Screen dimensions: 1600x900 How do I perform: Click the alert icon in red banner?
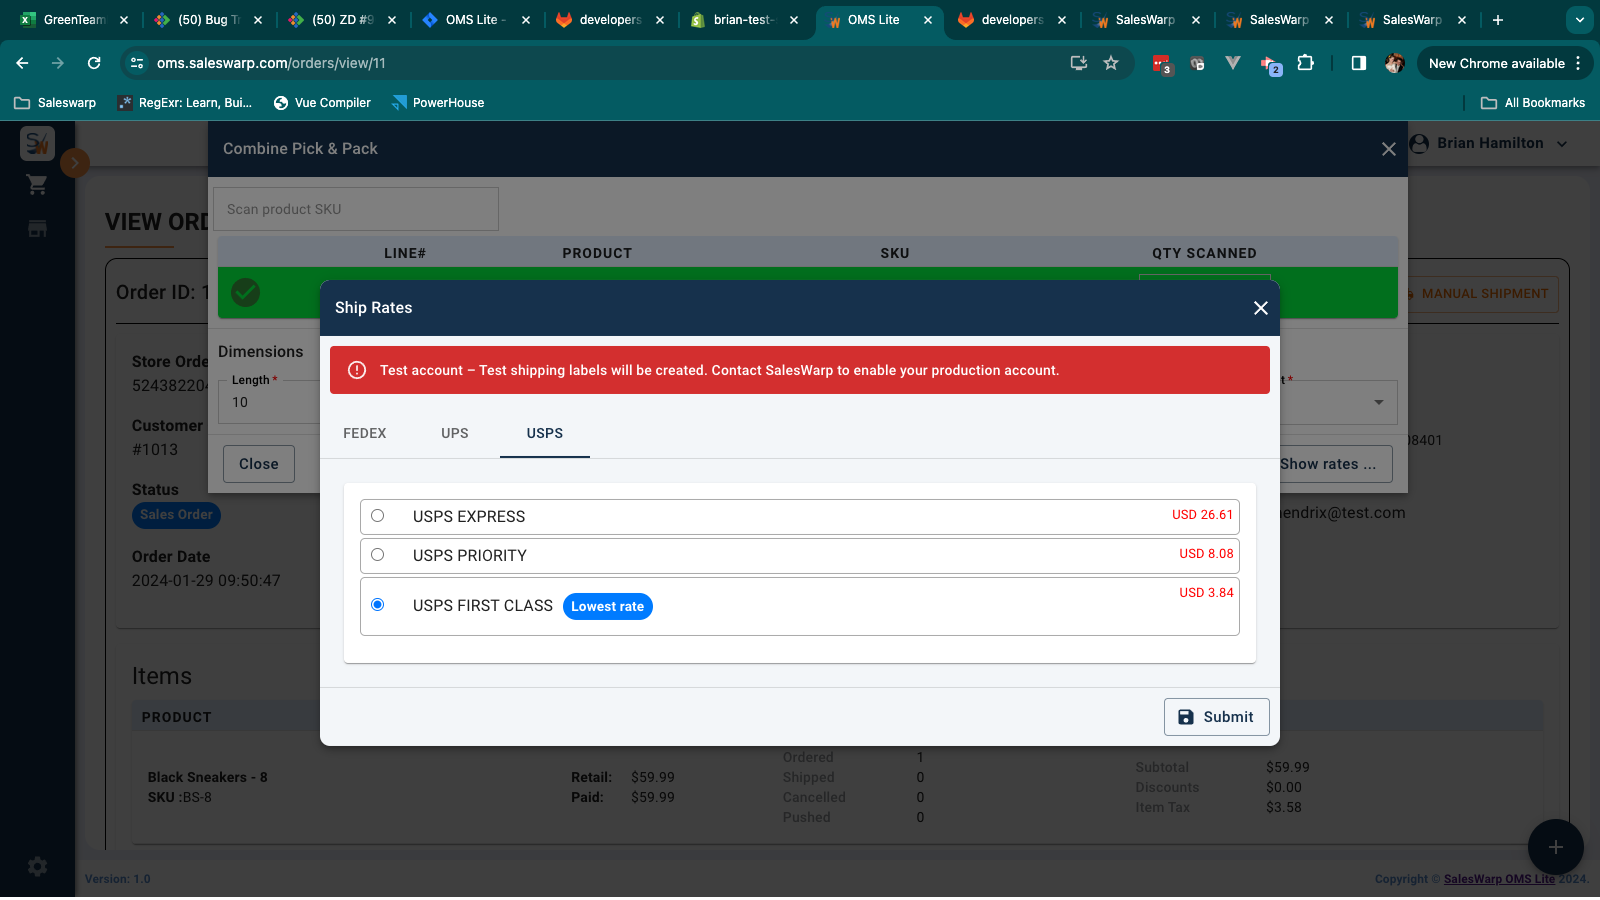point(357,370)
